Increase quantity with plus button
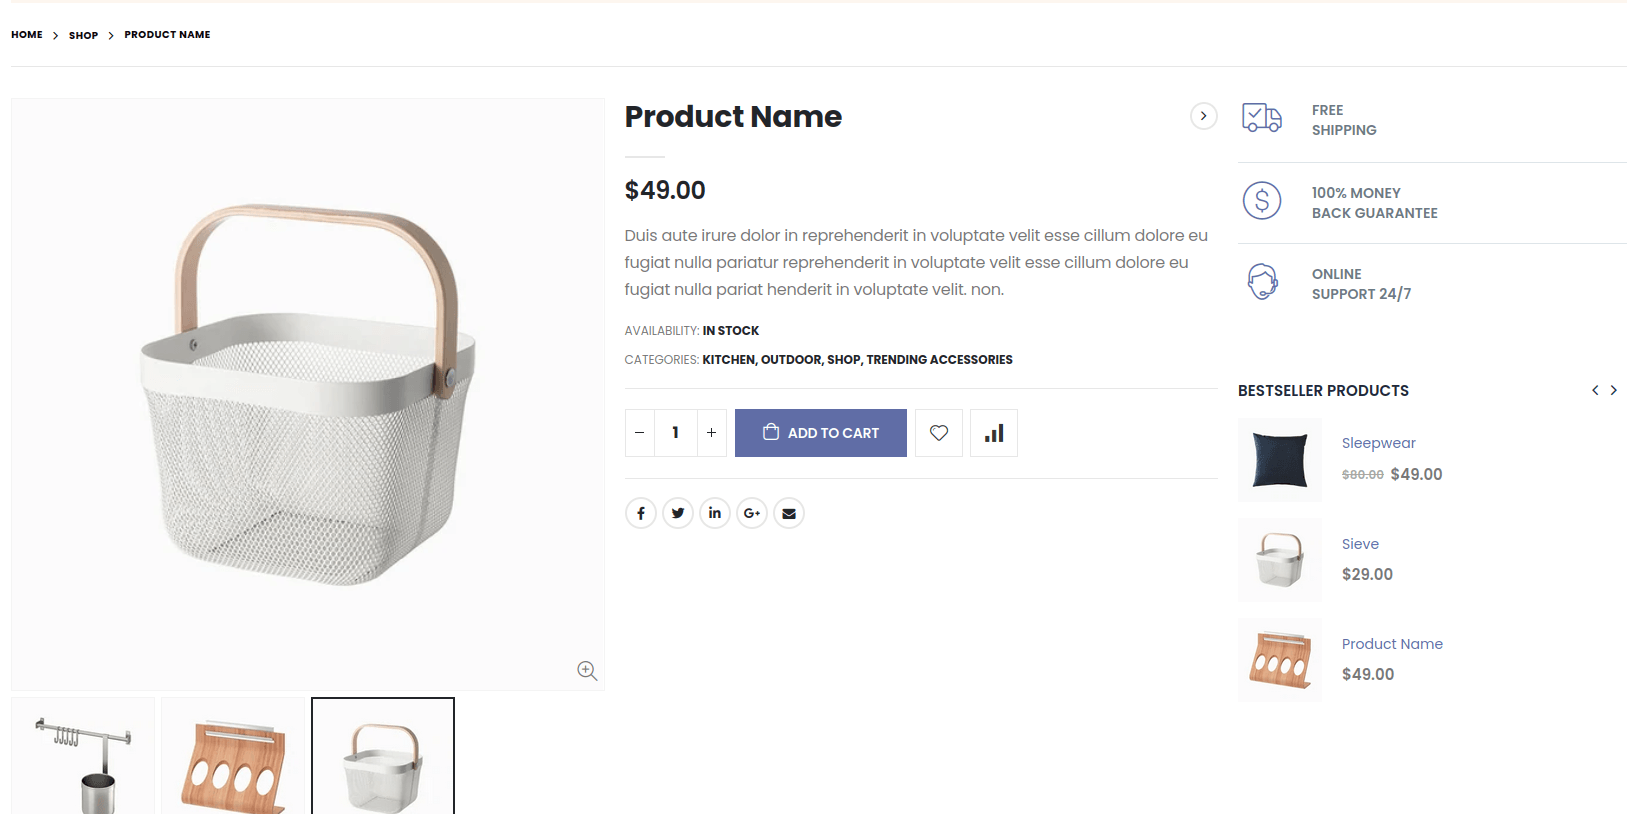 point(711,433)
